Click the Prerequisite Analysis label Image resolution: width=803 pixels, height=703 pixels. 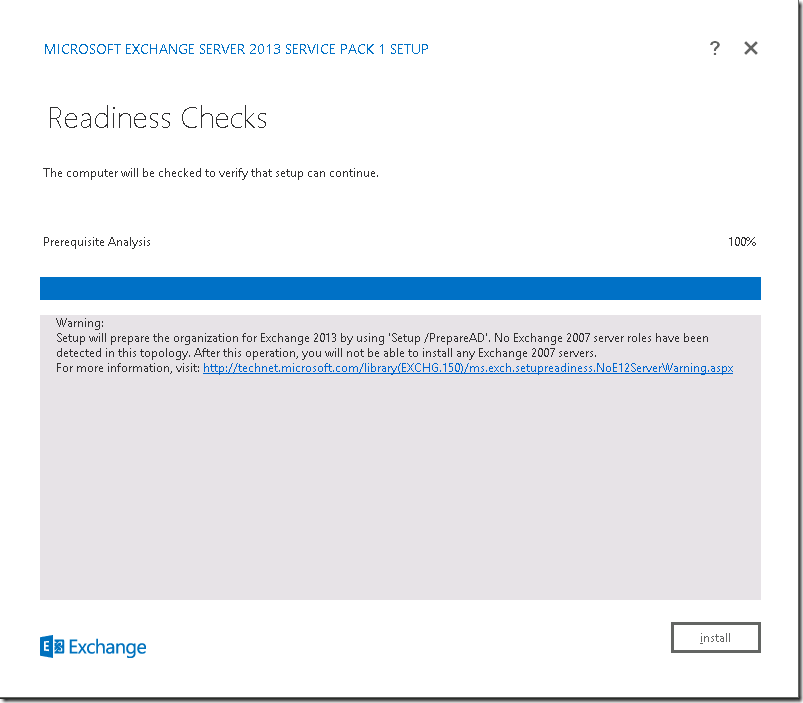[x=97, y=242]
